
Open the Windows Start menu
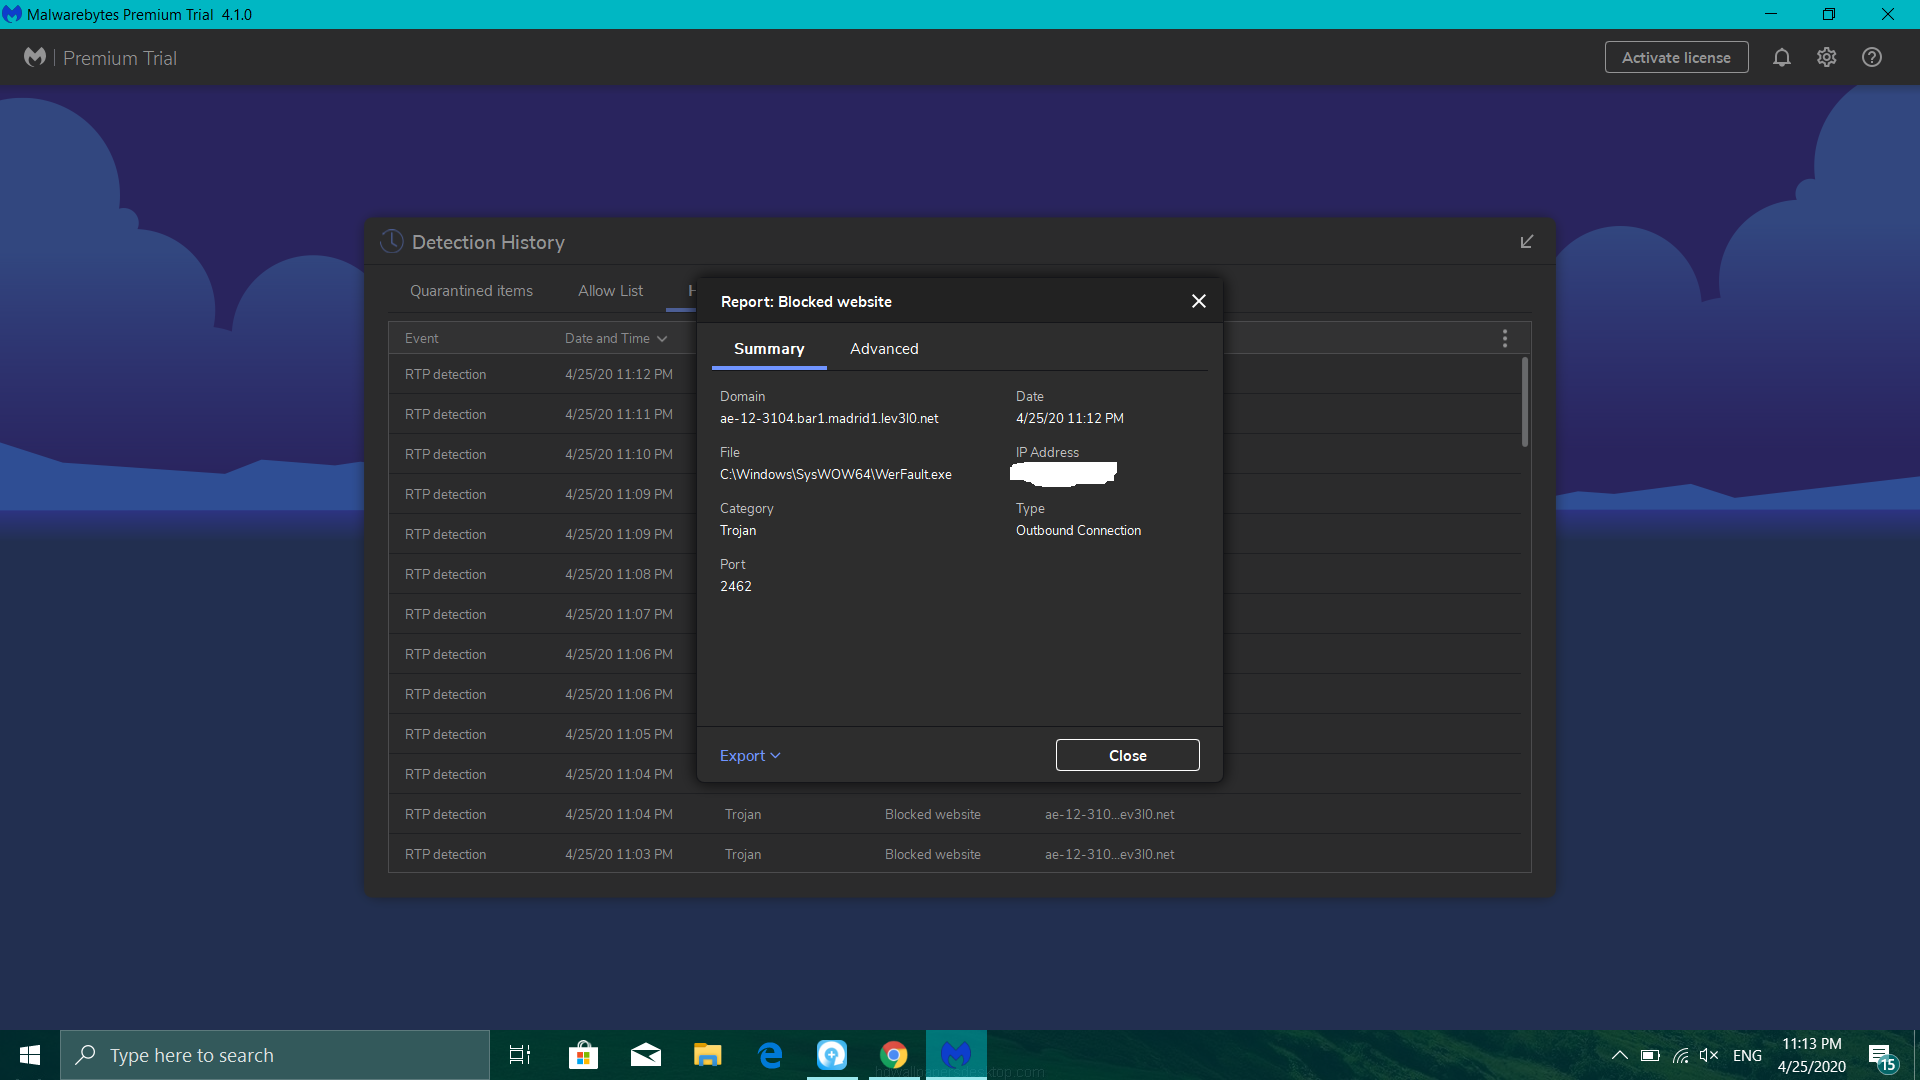coord(30,1055)
